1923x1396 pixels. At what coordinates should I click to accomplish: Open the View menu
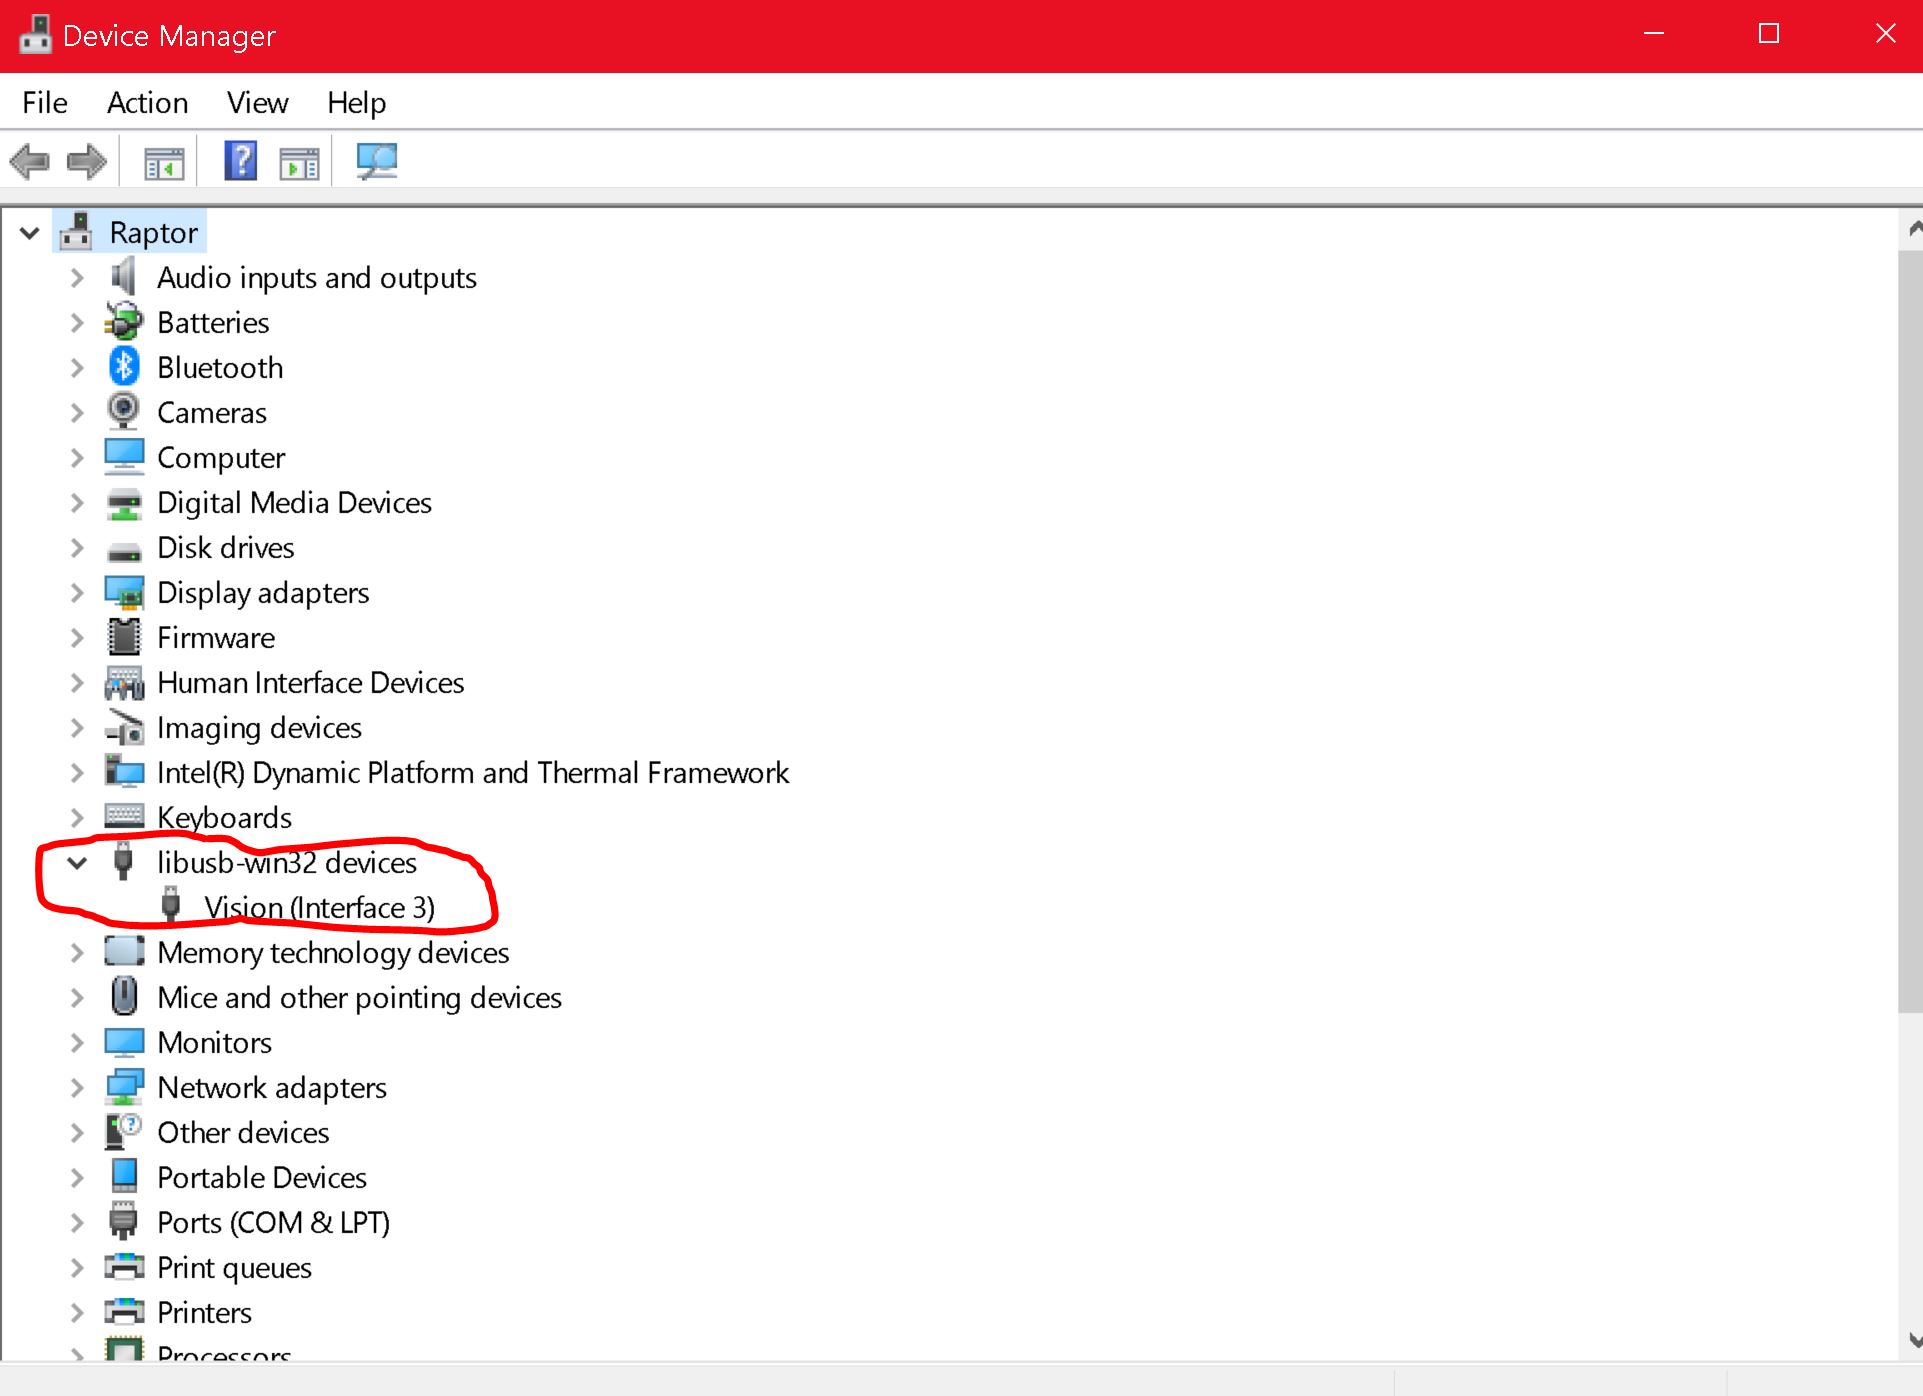(x=257, y=102)
